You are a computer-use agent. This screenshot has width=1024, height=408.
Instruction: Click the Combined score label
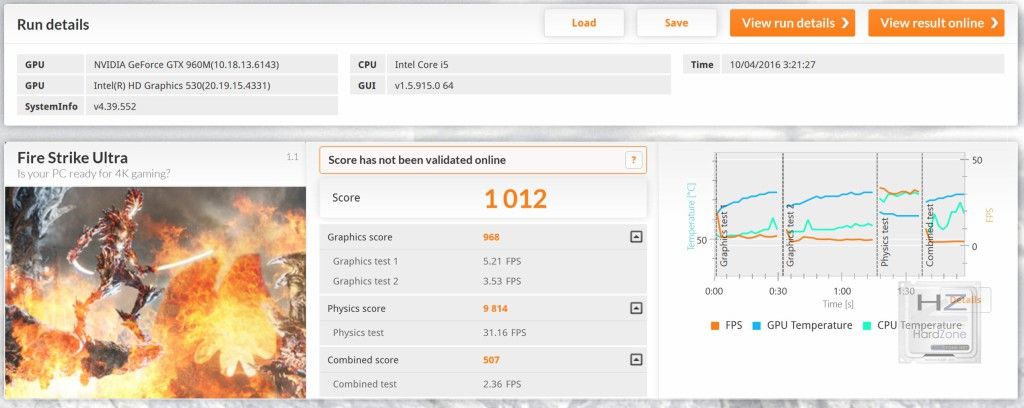(362, 360)
